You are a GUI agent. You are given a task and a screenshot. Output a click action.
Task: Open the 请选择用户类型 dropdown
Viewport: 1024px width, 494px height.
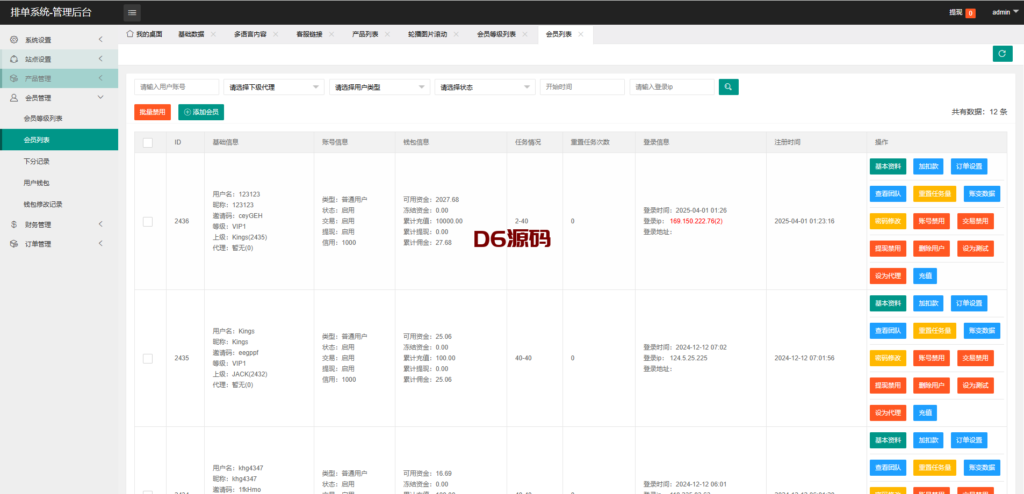379,87
